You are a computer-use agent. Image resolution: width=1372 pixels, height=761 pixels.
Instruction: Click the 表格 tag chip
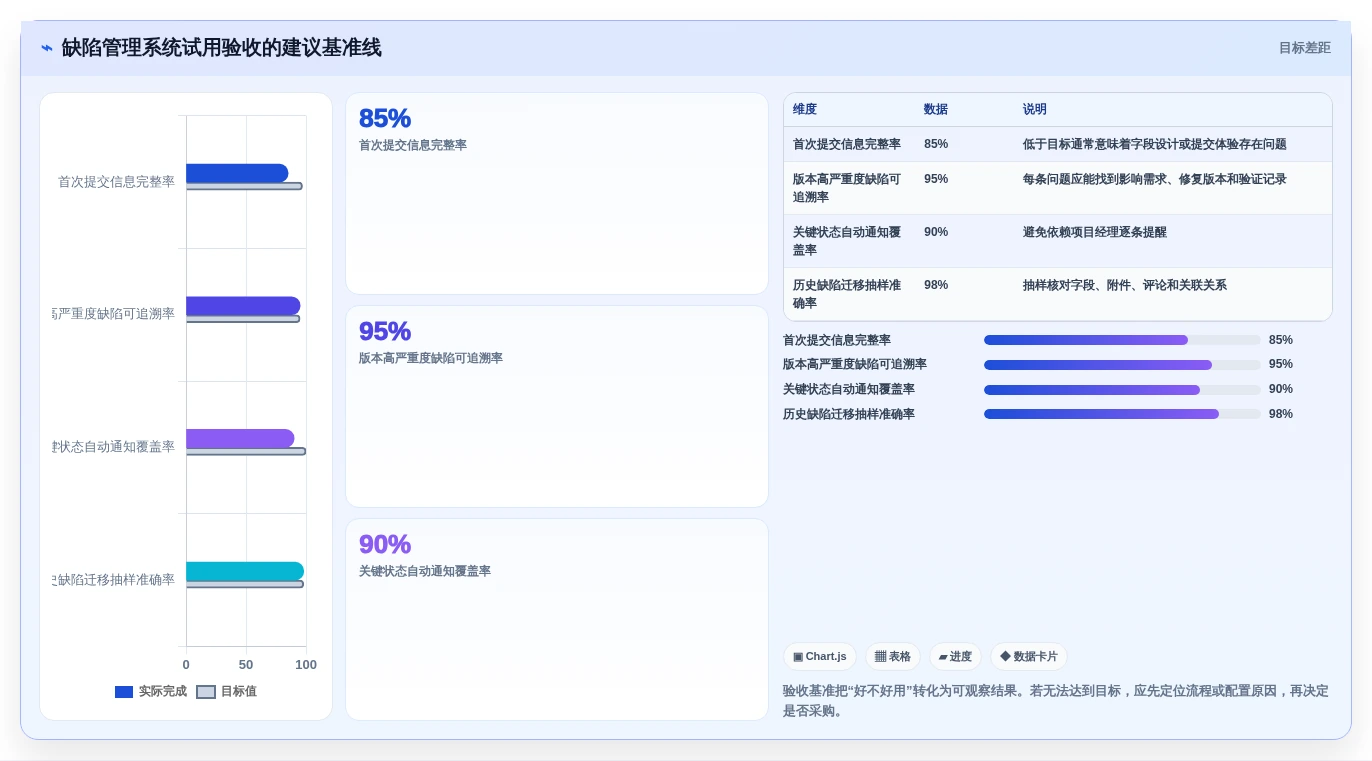893,657
